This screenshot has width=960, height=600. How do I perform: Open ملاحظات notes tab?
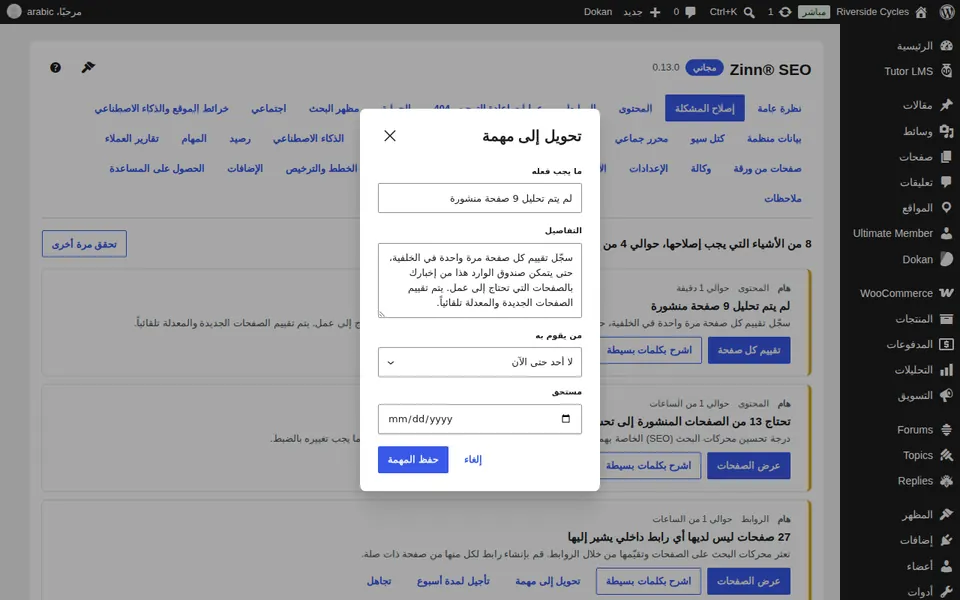coord(782,198)
